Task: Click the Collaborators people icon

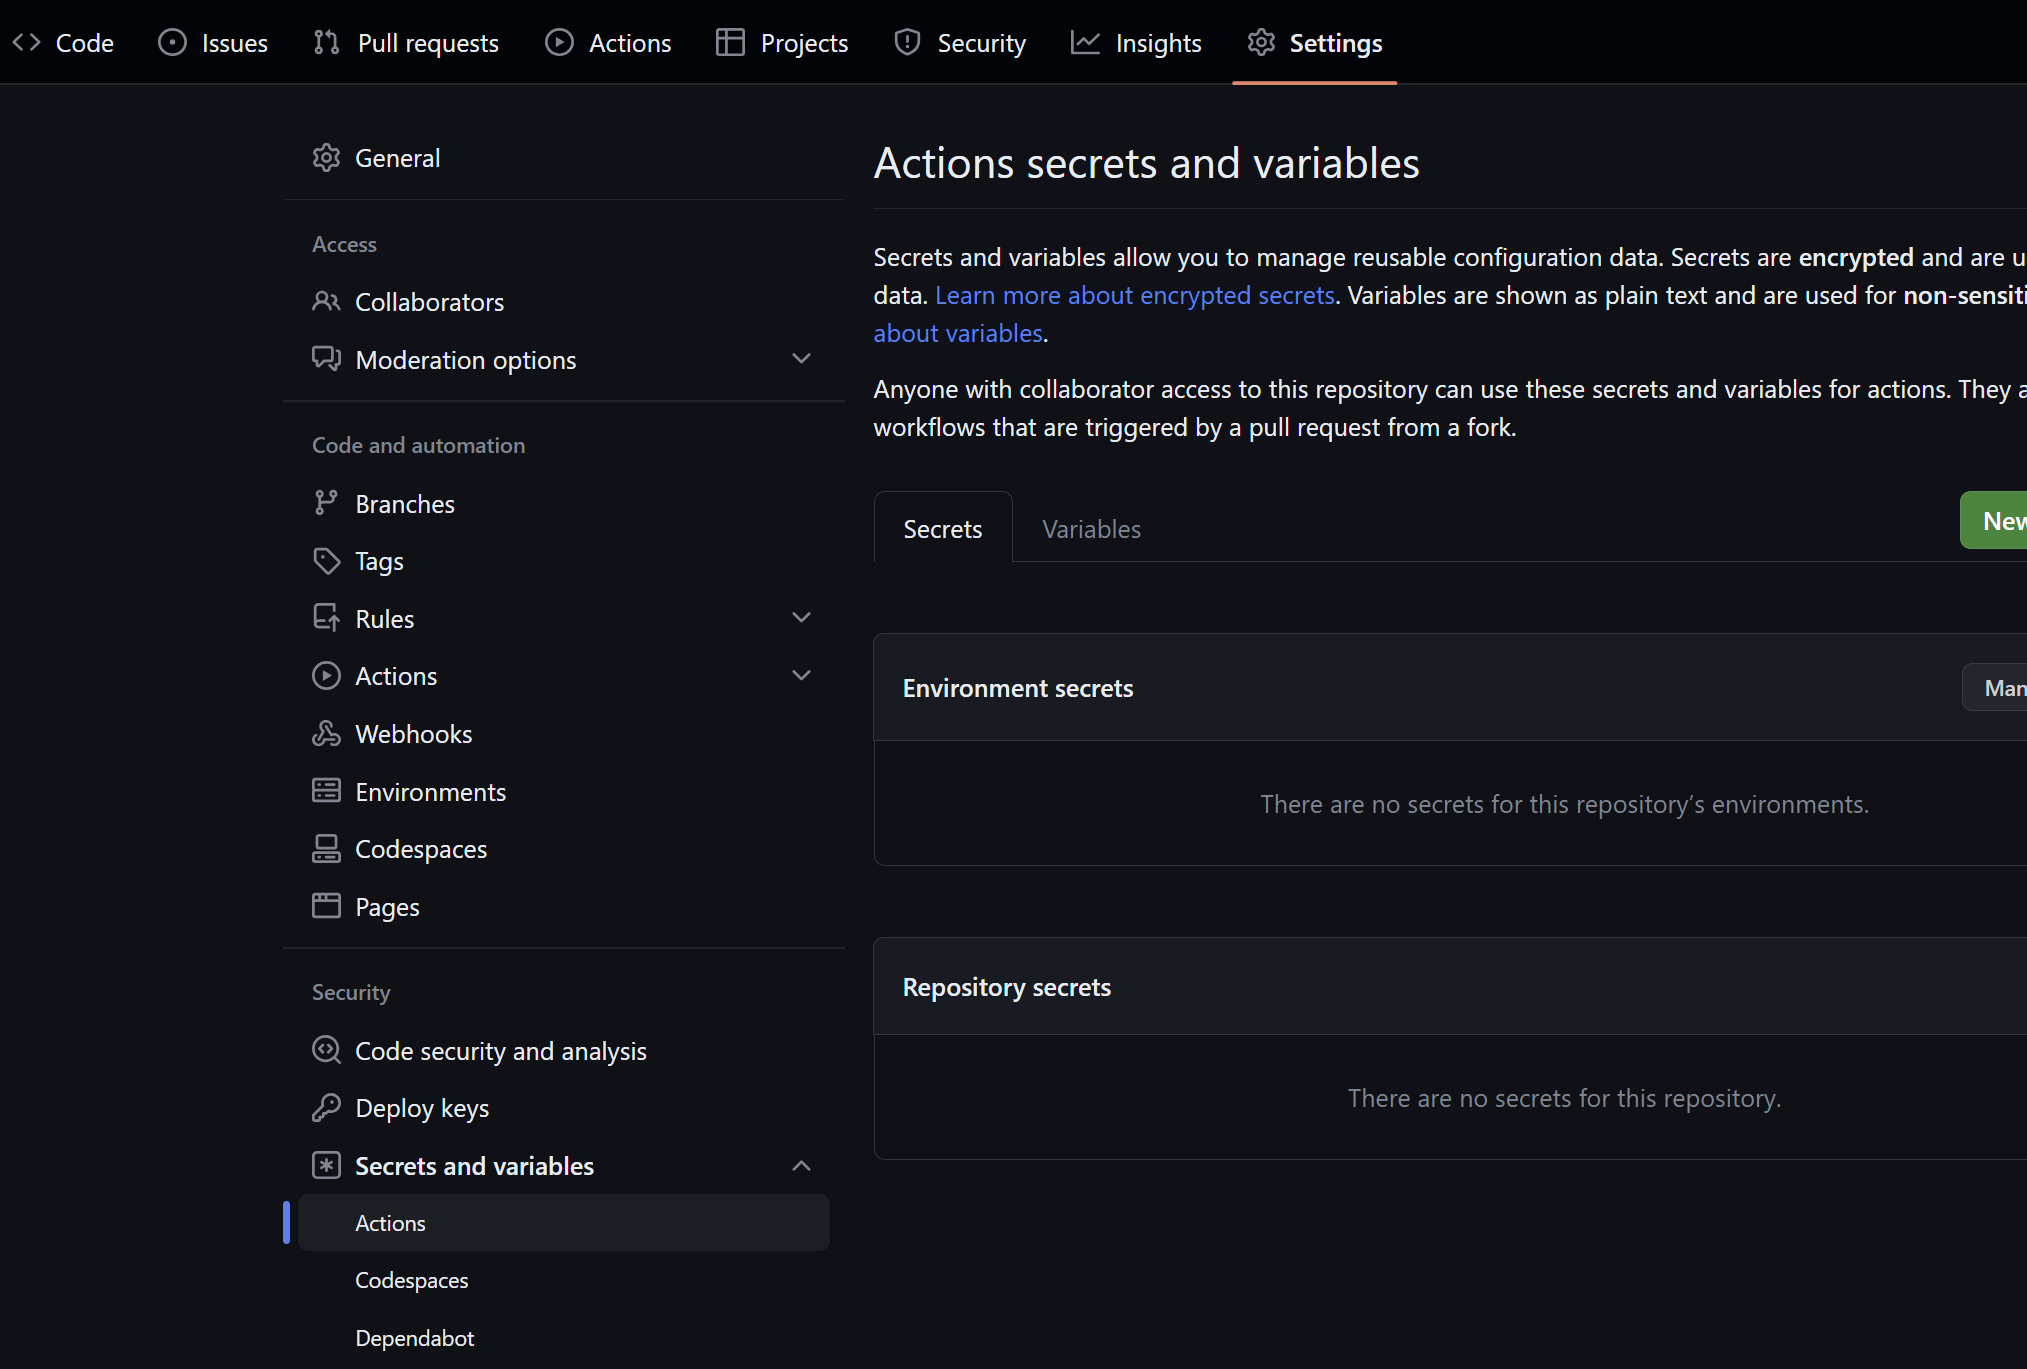Action: (326, 302)
